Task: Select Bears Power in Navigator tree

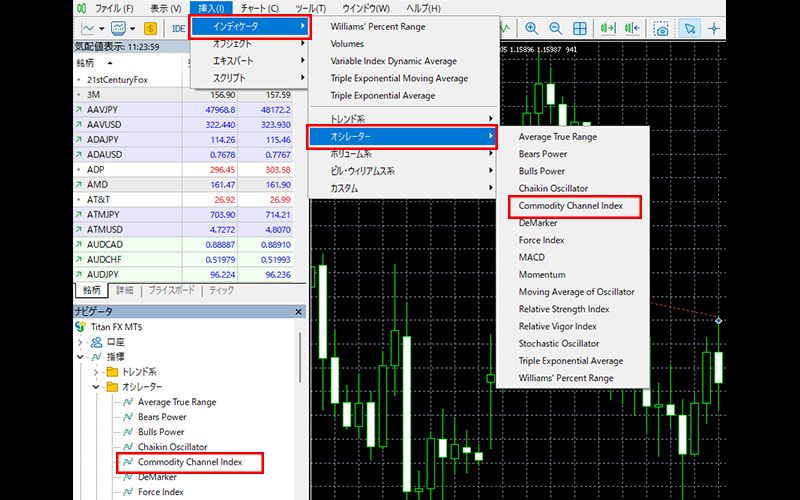Action: (162, 417)
